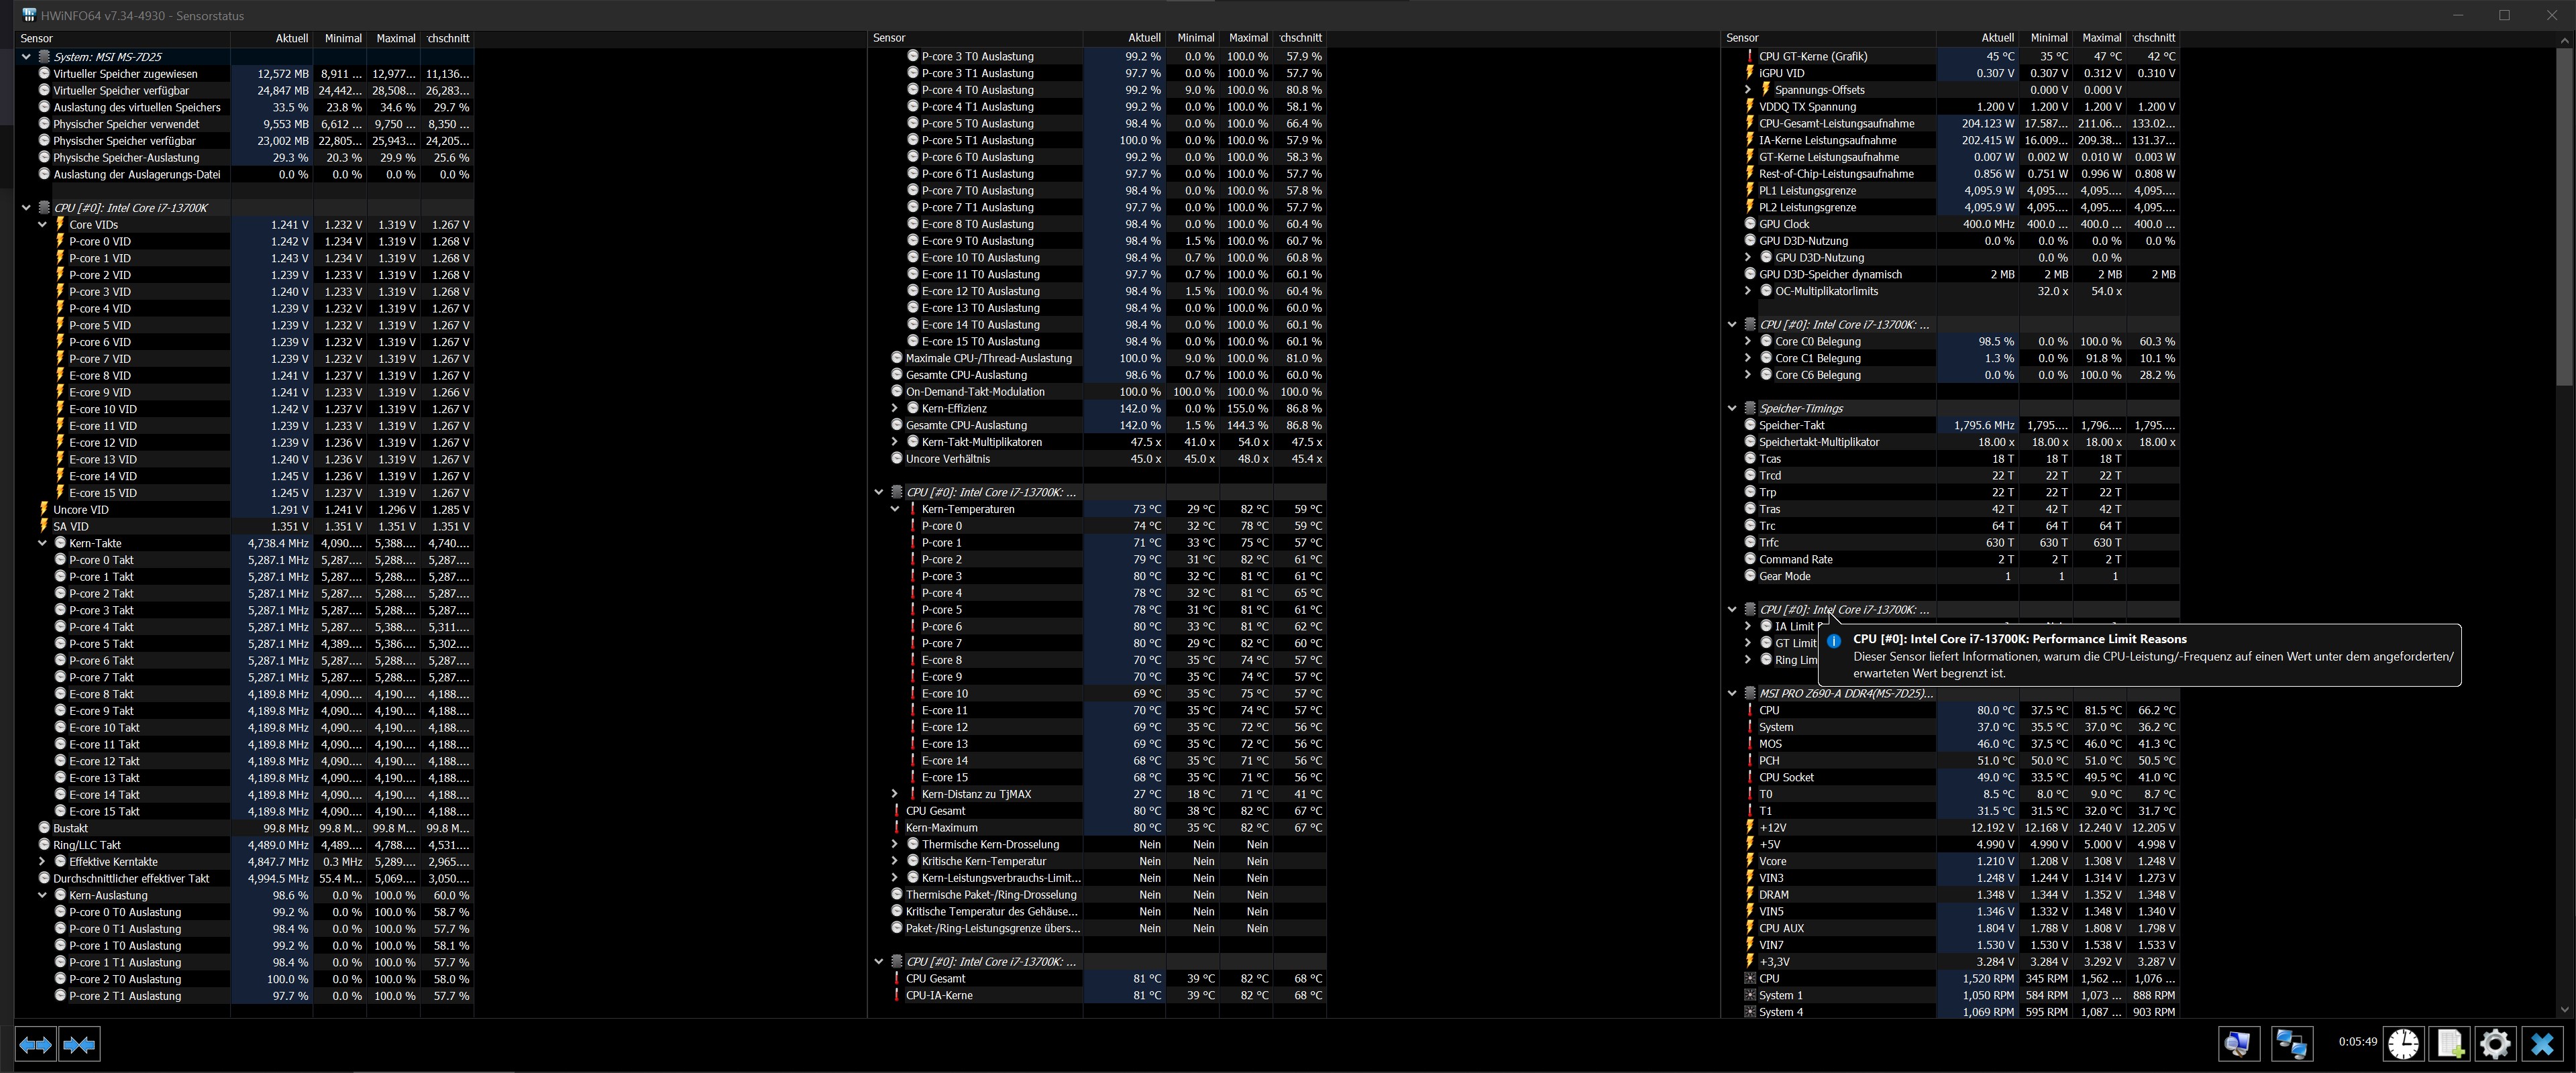Collapse the Kern-Temperaturen group
The width and height of the screenshot is (2576, 1073).
pyautogui.click(x=895, y=509)
